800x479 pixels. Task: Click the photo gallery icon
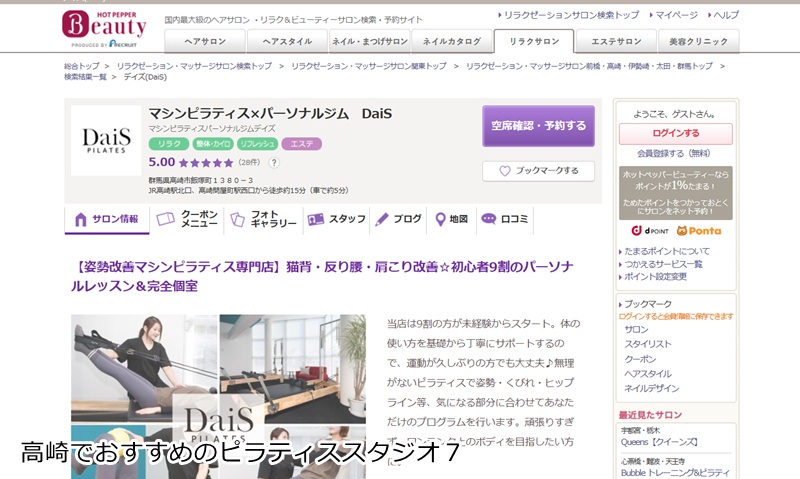237,219
